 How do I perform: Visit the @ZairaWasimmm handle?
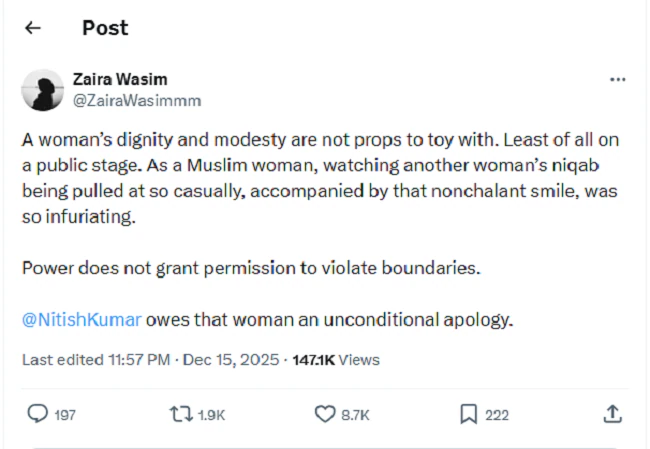136,99
